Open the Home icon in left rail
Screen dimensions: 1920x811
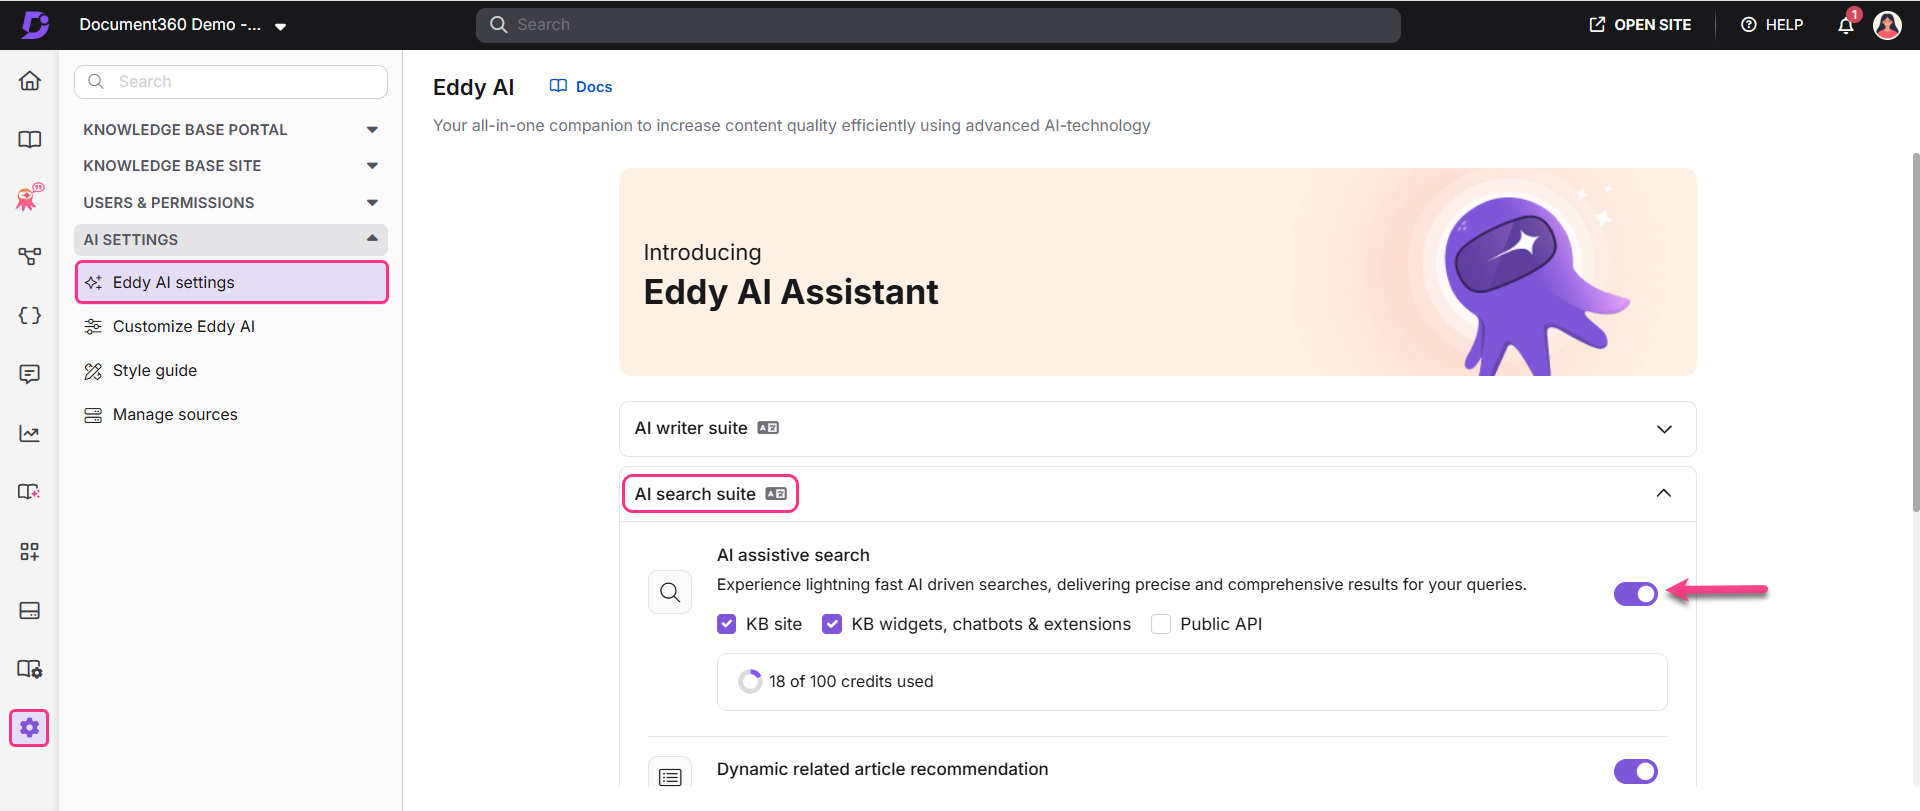pyautogui.click(x=30, y=81)
